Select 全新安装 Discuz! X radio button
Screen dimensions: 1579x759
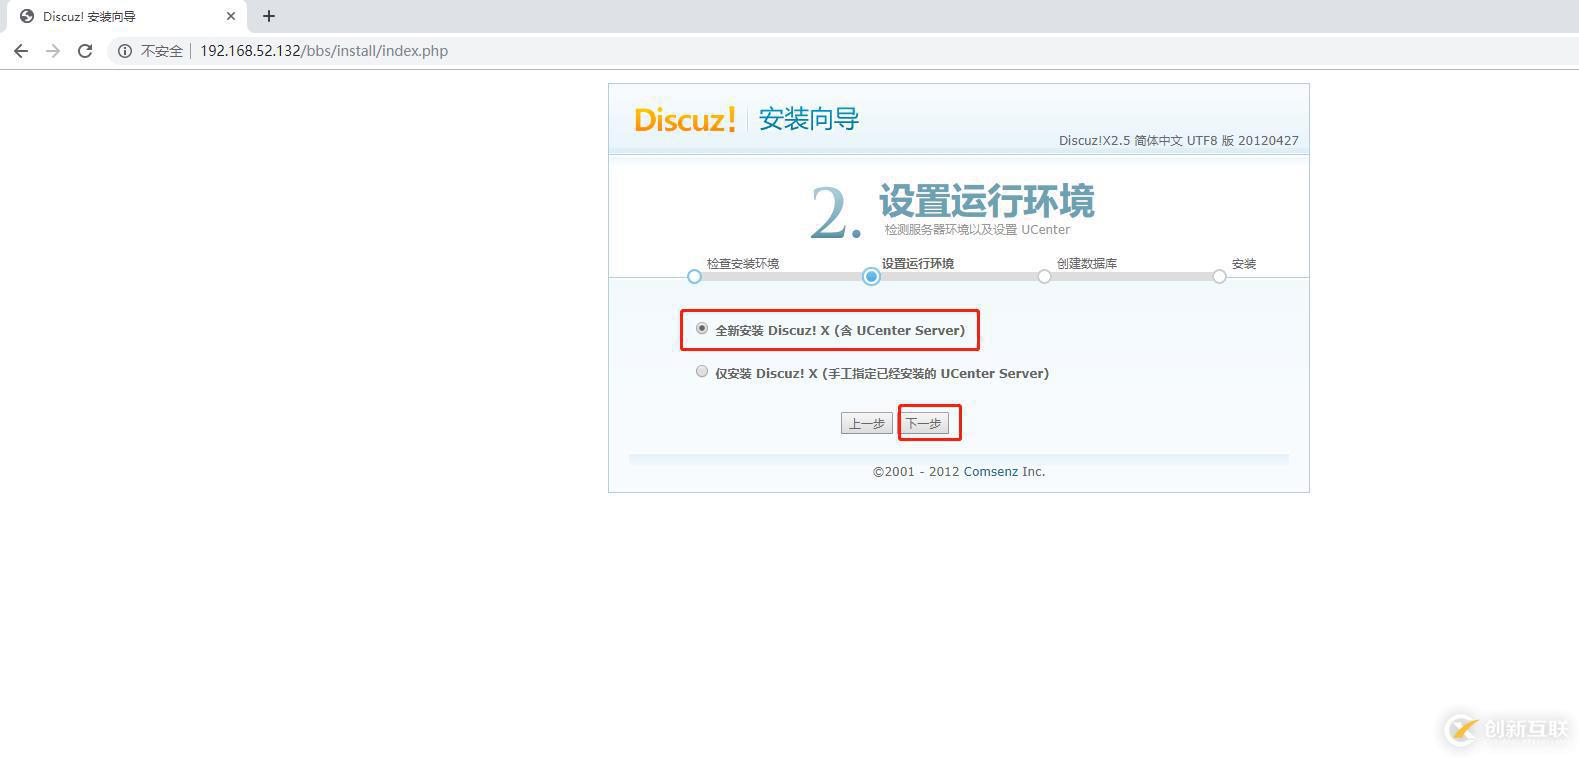click(x=702, y=328)
